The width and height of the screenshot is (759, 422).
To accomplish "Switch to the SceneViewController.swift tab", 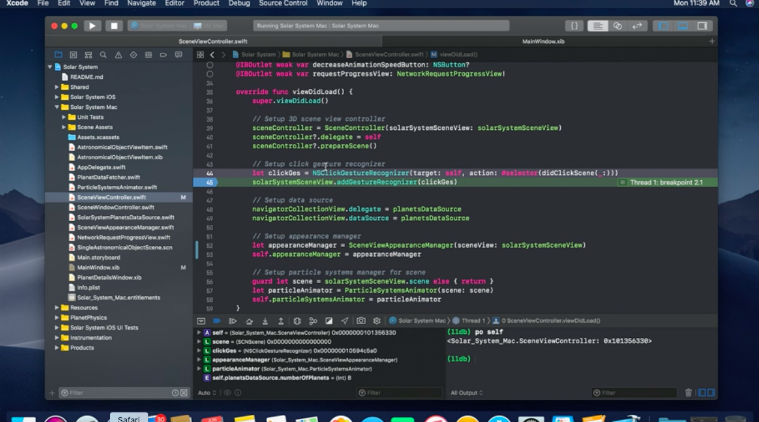I will point(213,42).
